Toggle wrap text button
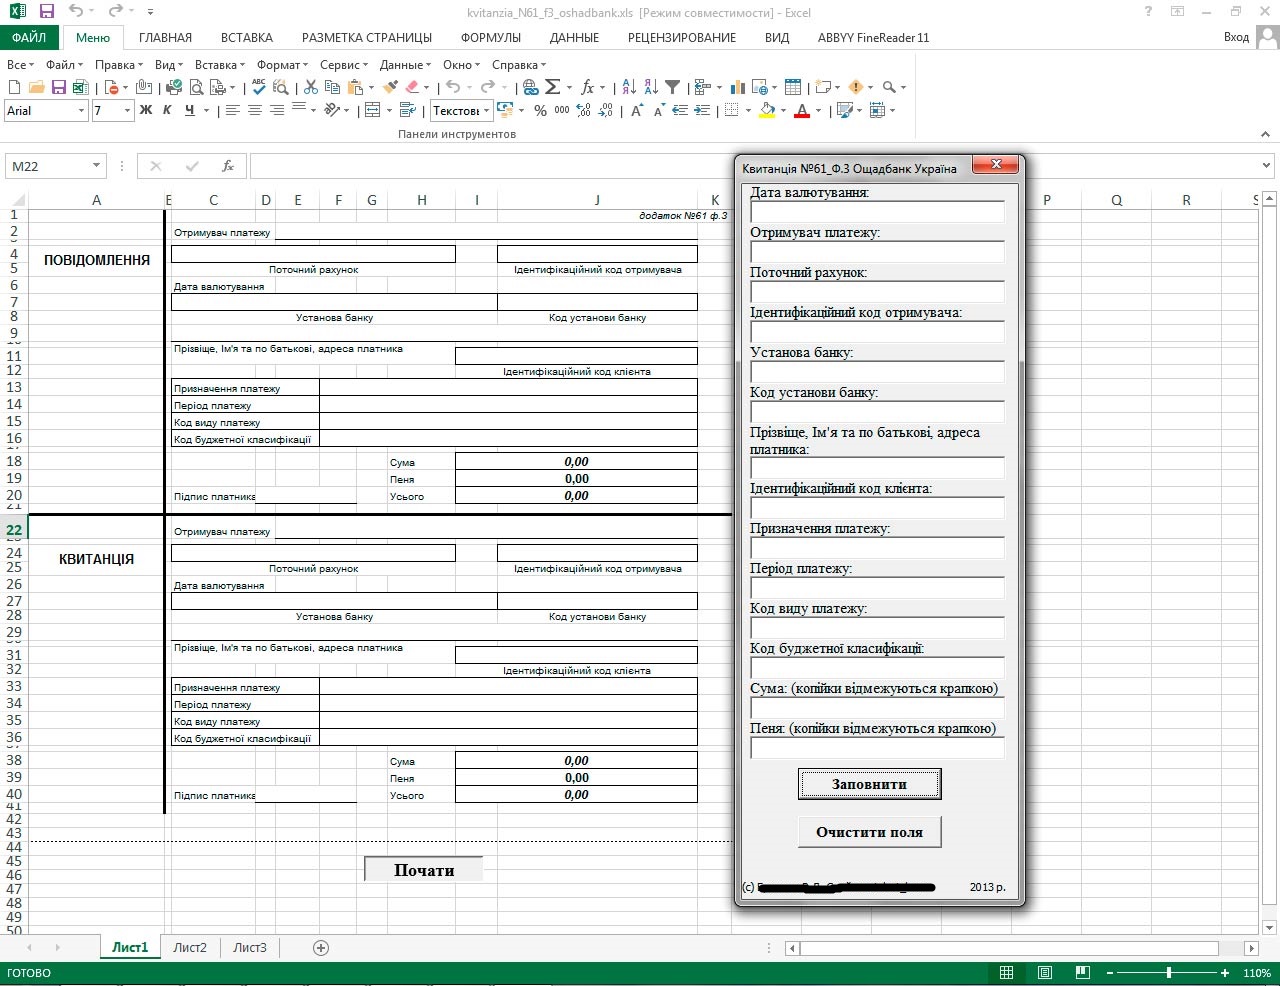1280x986 pixels. coord(407,111)
